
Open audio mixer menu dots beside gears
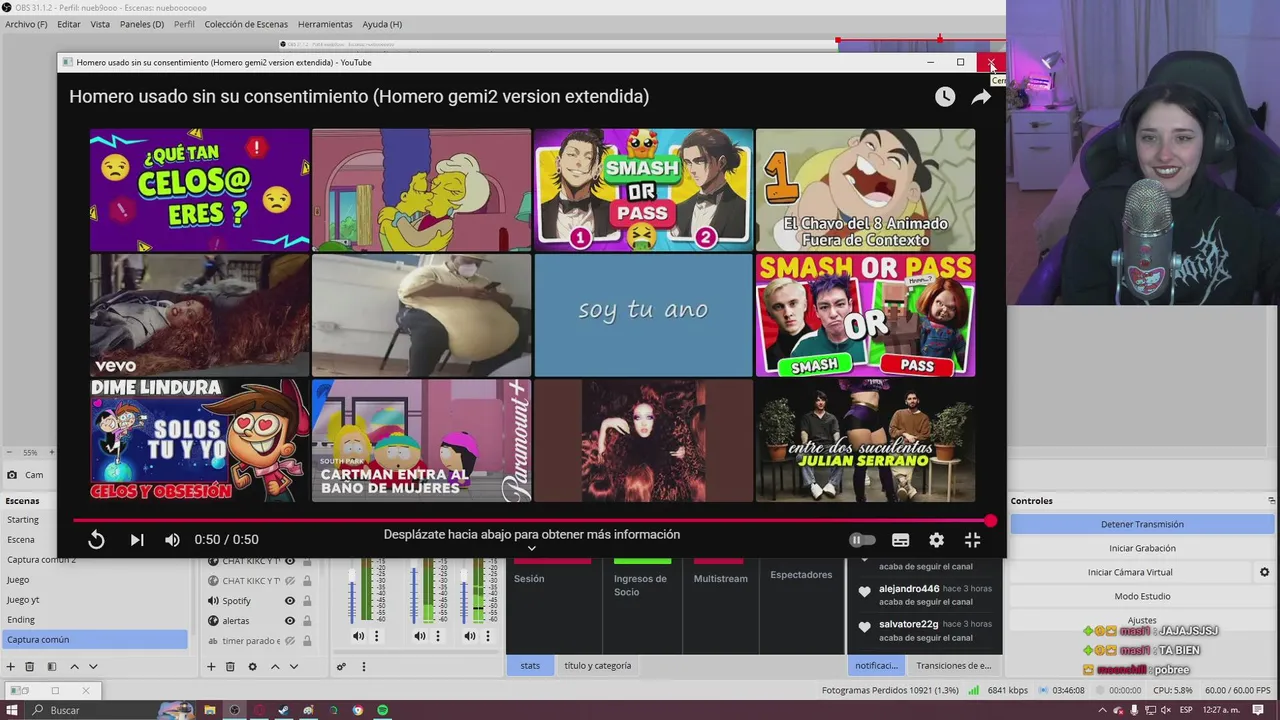(x=363, y=667)
